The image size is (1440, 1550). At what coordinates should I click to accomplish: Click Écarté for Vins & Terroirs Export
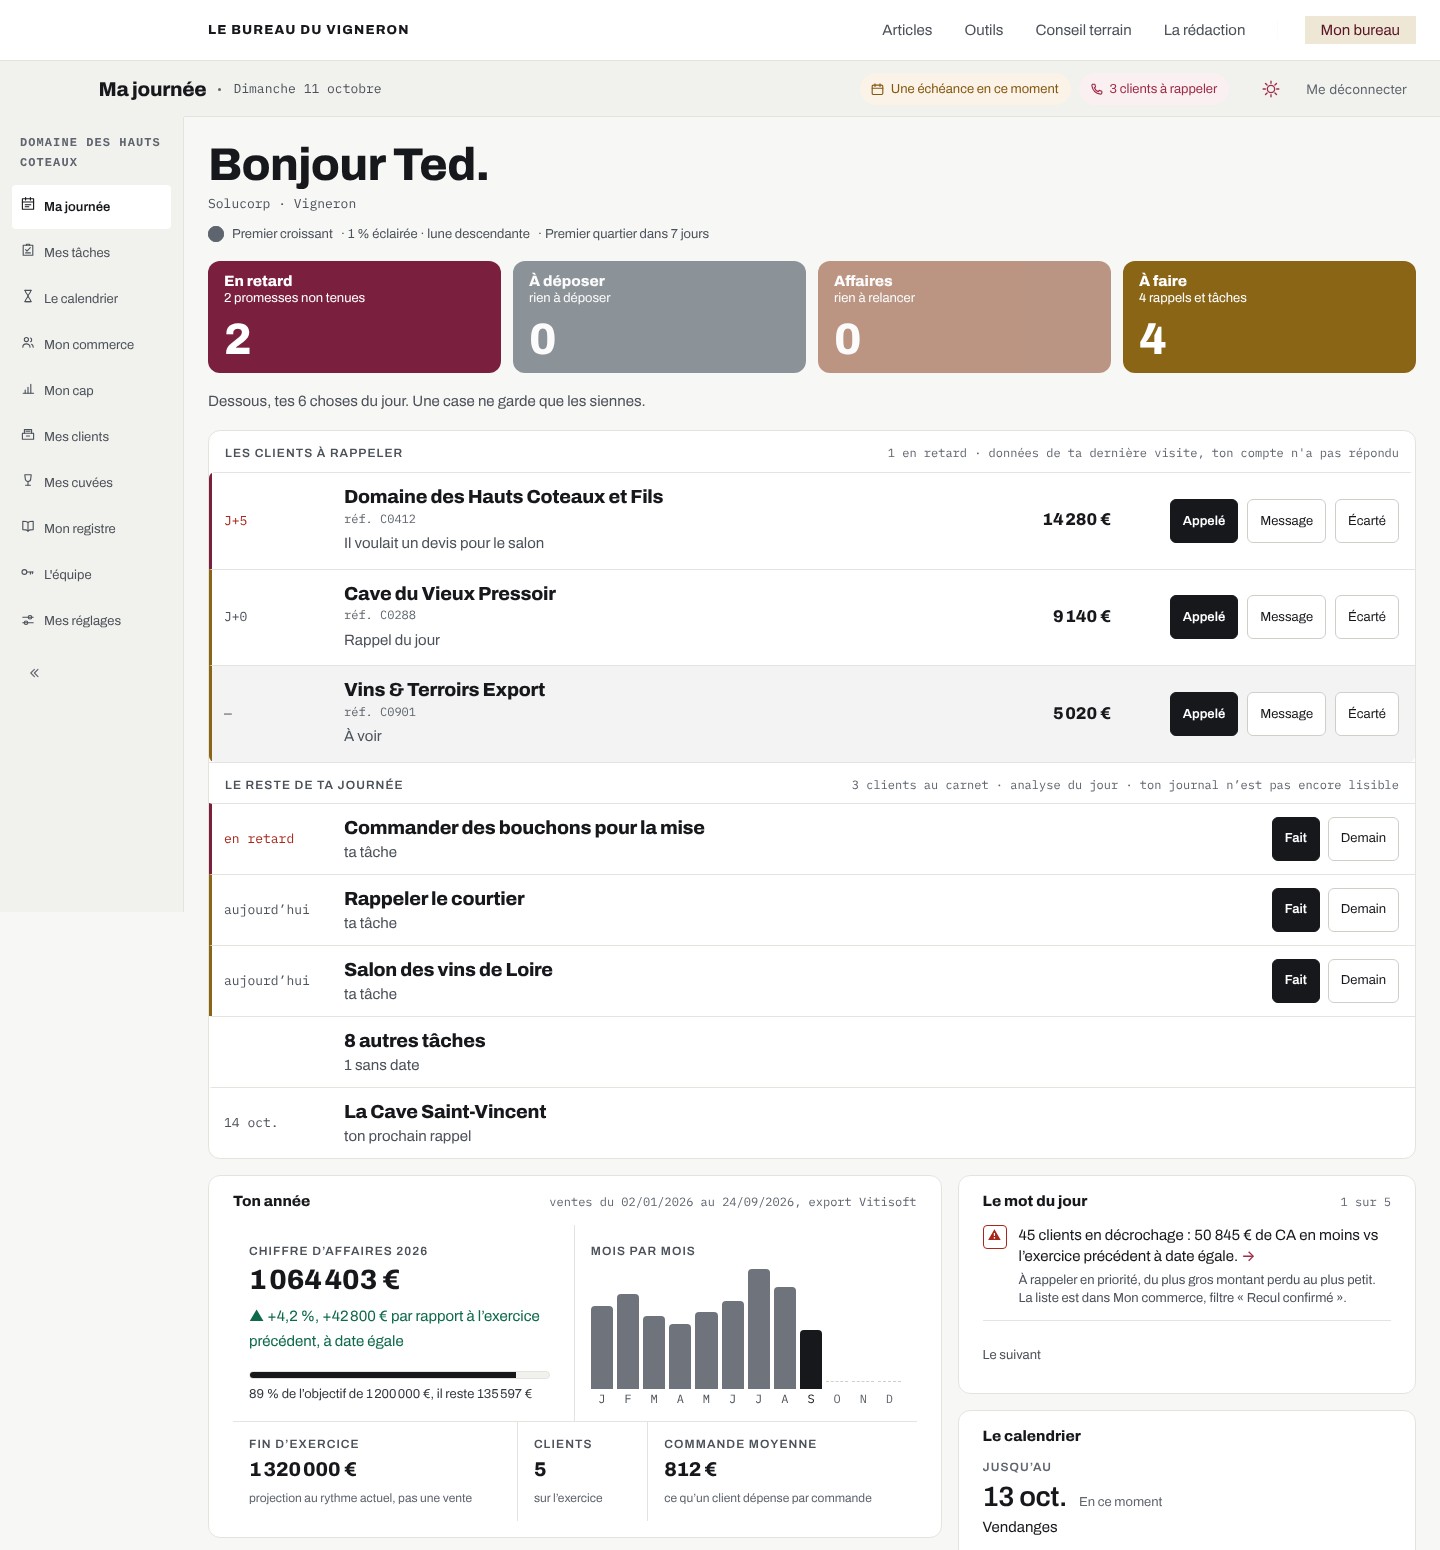(1367, 714)
